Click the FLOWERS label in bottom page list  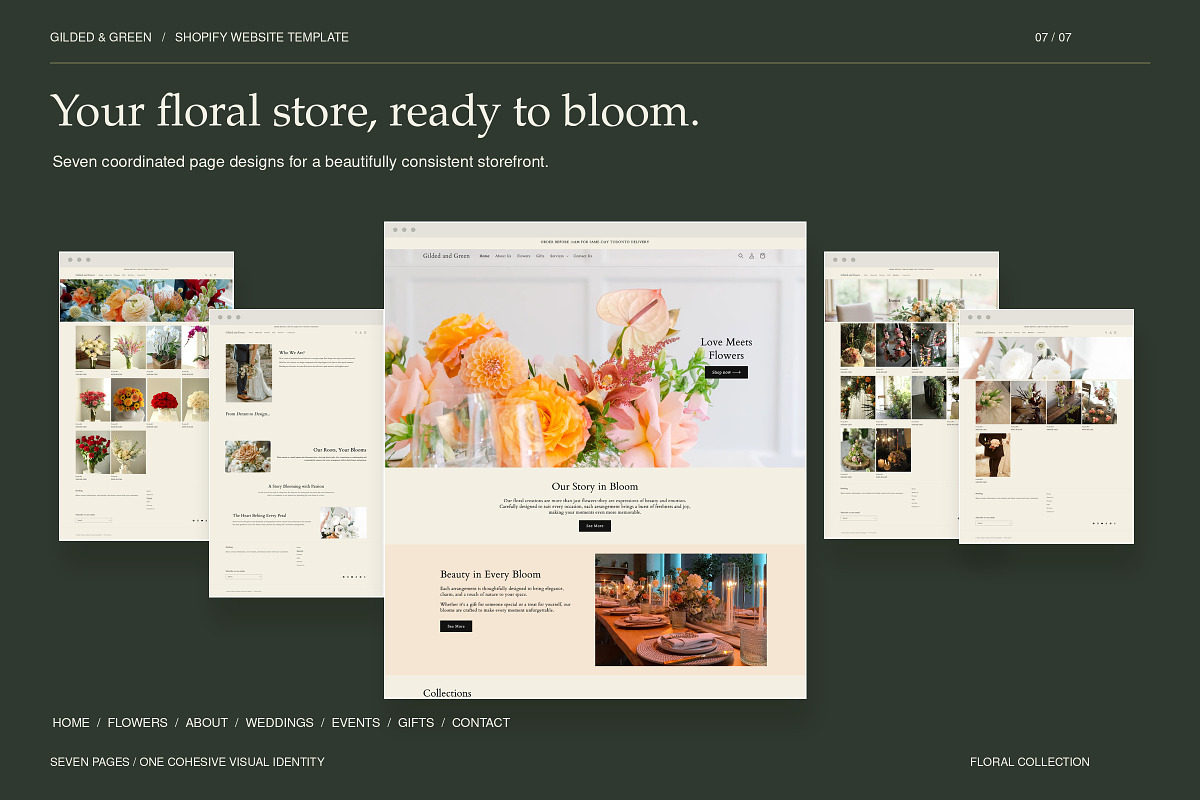point(137,722)
